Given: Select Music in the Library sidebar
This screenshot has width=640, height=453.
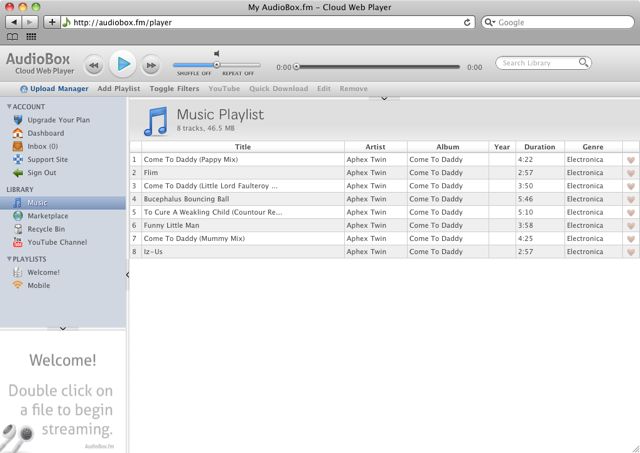Looking at the screenshot, I should pos(63,203).
